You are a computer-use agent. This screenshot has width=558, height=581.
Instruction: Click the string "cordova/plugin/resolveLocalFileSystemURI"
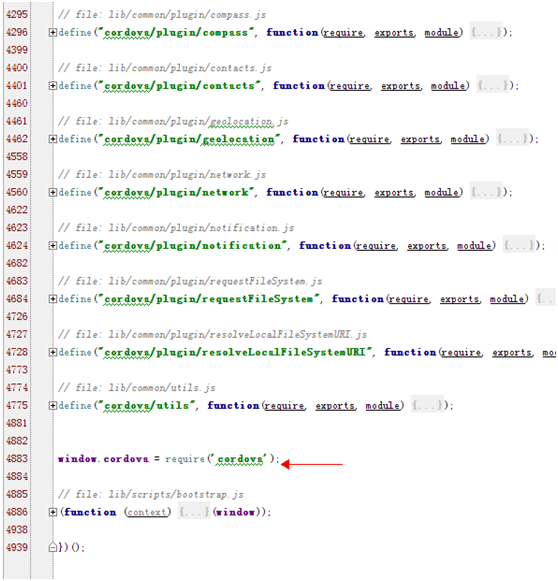235,353
